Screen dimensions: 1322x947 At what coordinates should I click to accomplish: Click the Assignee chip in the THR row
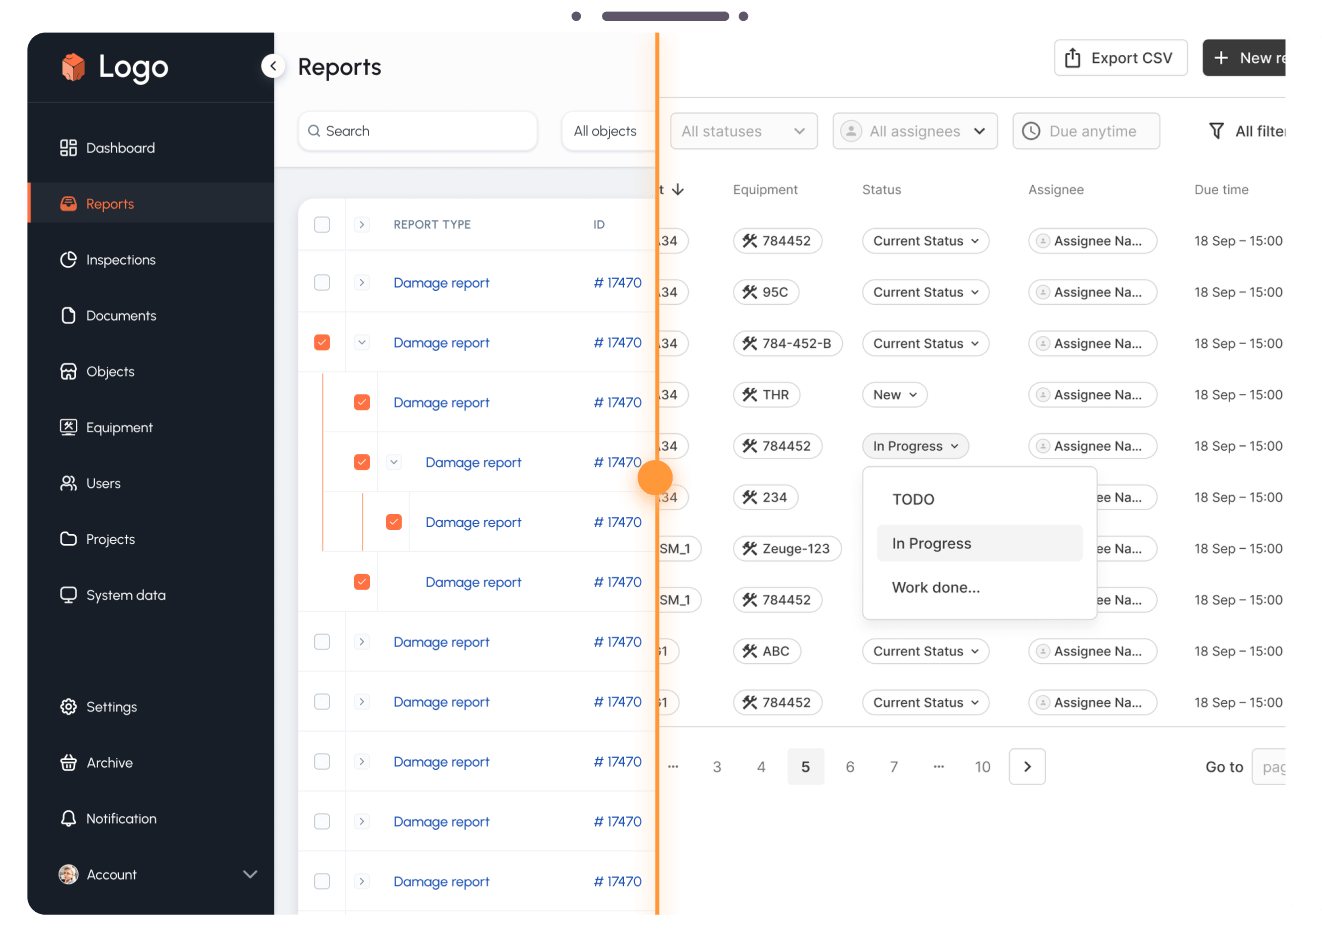pos(1093,395)
